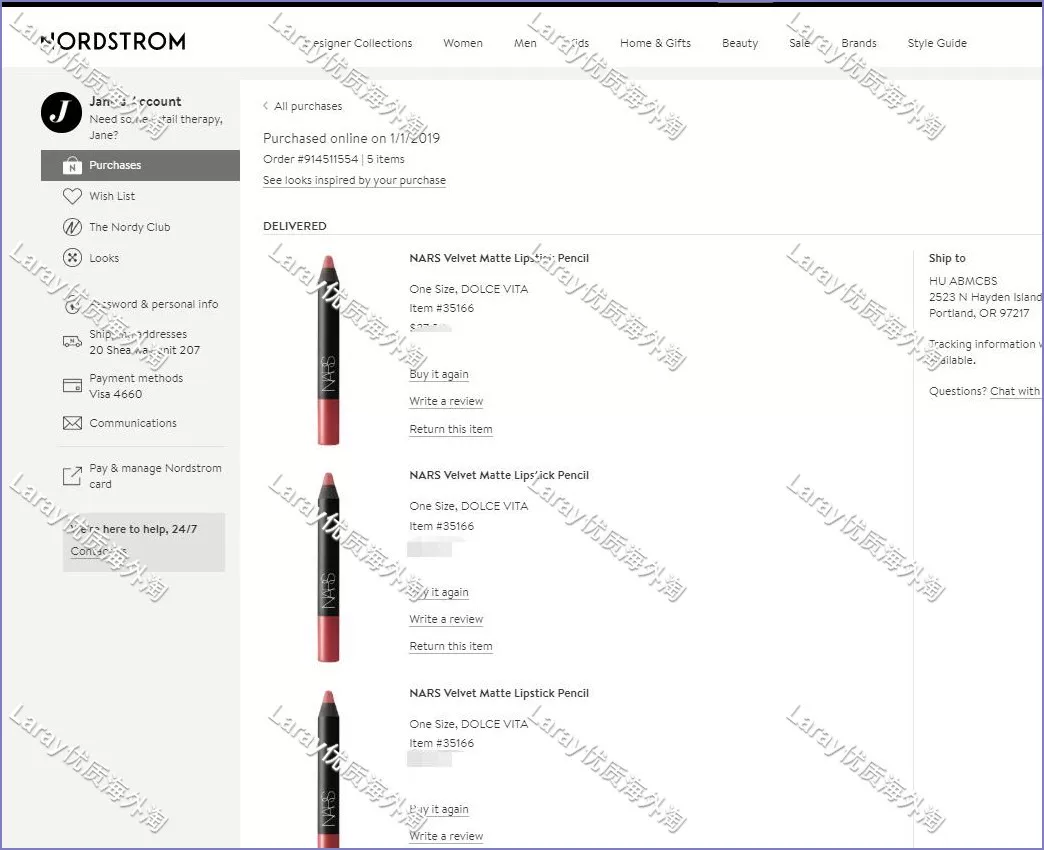Click the back chevron beside All purchases
The image size is (1044, 850).
tap(266, 106)
